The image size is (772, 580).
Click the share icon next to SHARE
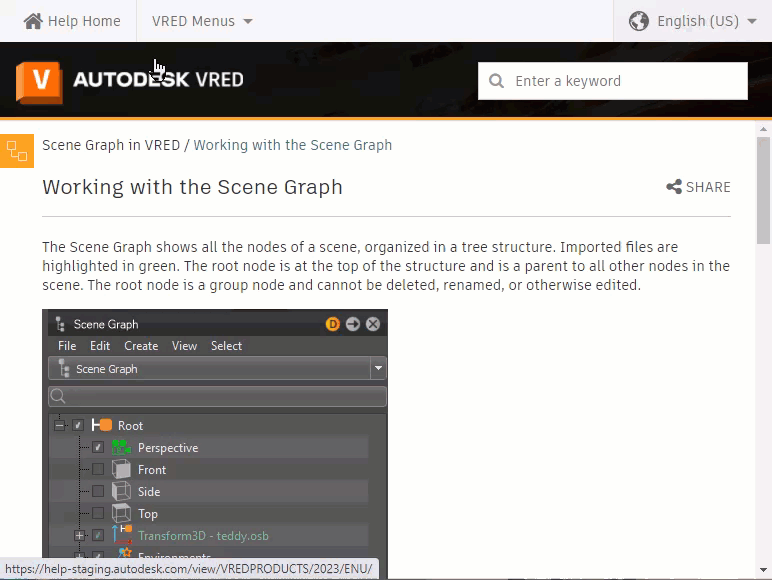pos(674,187)
